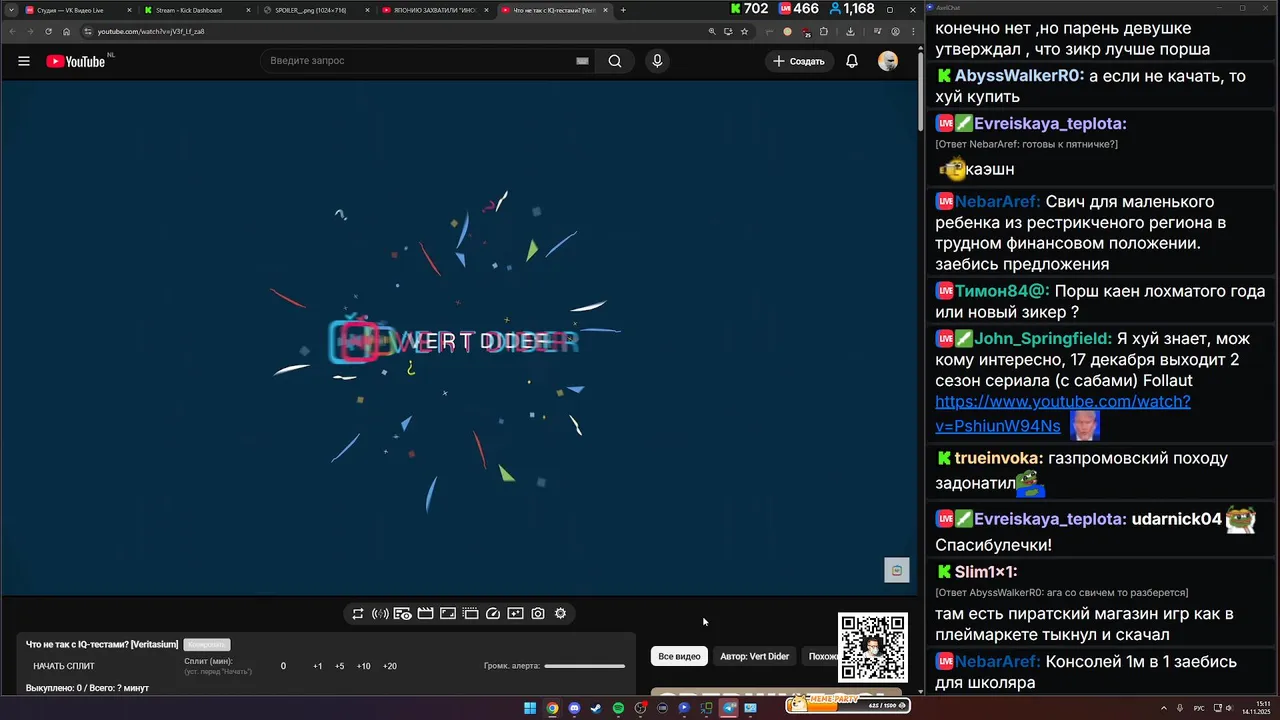Open the browser downloads icon
This screenshot has width=1280, height=720.
(850, 31)
